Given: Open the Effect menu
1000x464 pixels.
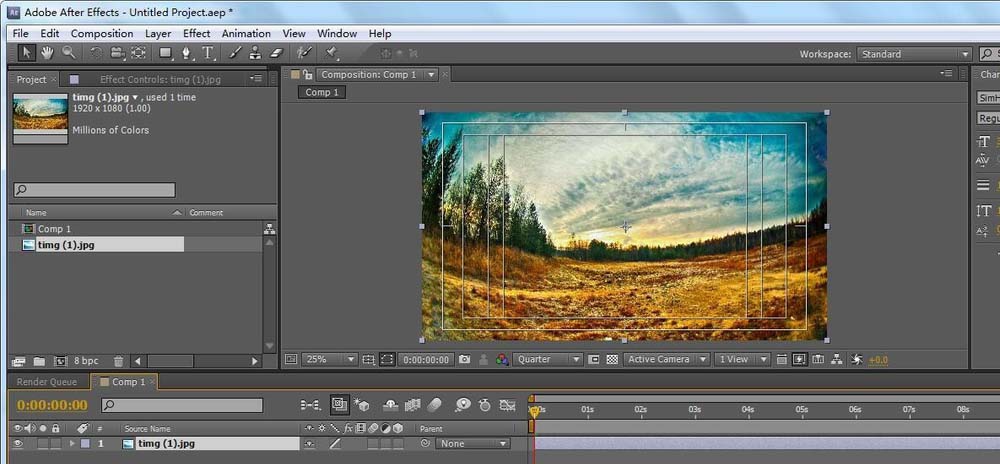Looking at the screenshot, I should 196,33.
